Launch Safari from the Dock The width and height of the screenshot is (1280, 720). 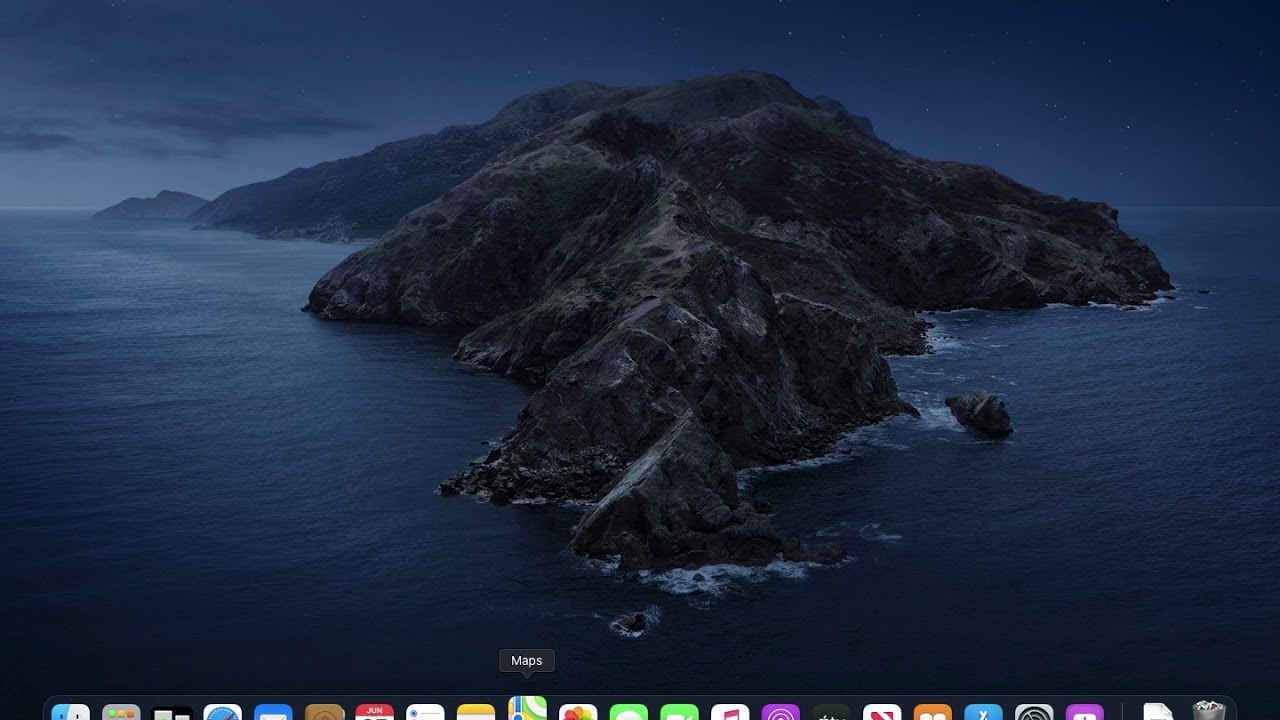point(222,712)
